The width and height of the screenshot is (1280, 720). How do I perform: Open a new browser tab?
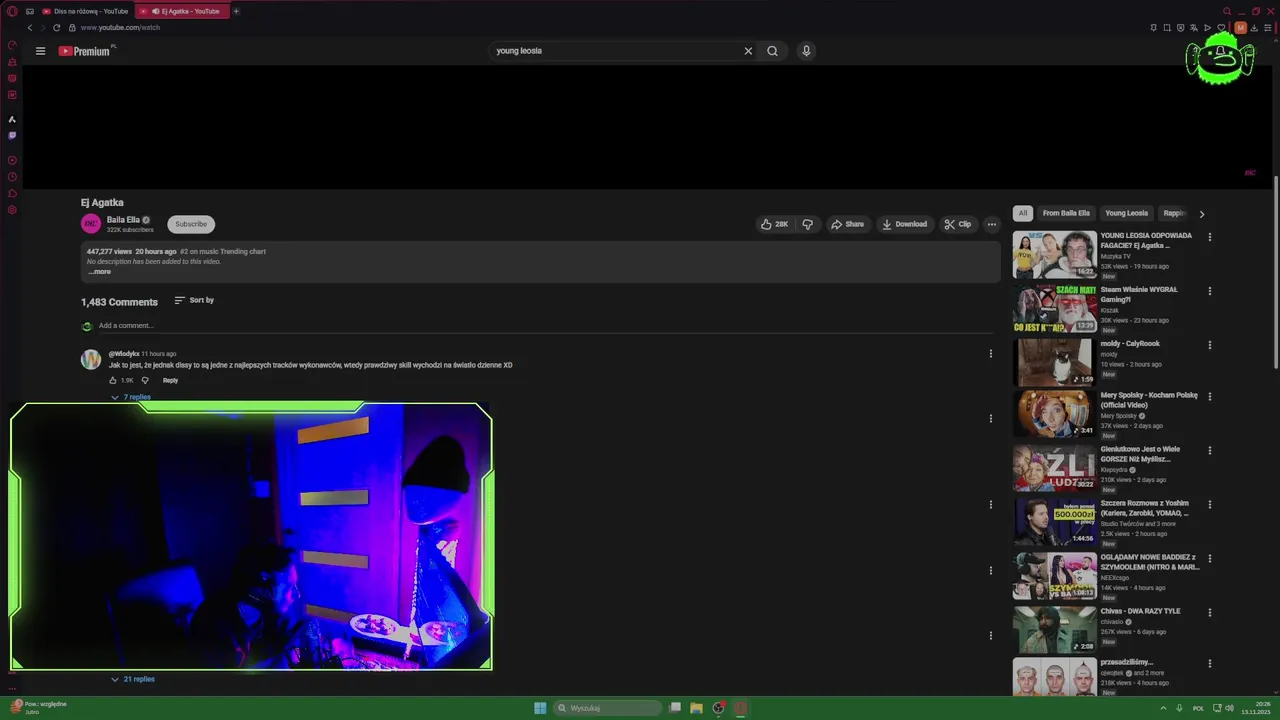[236, 11]
